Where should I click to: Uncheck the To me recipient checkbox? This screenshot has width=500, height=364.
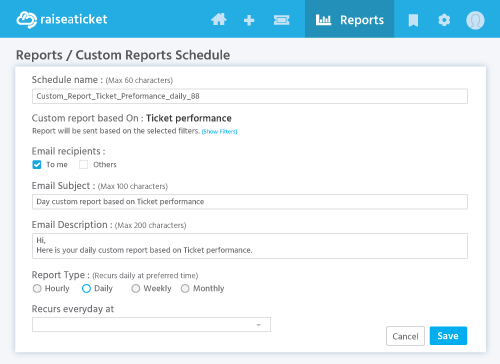coord(37,165)
